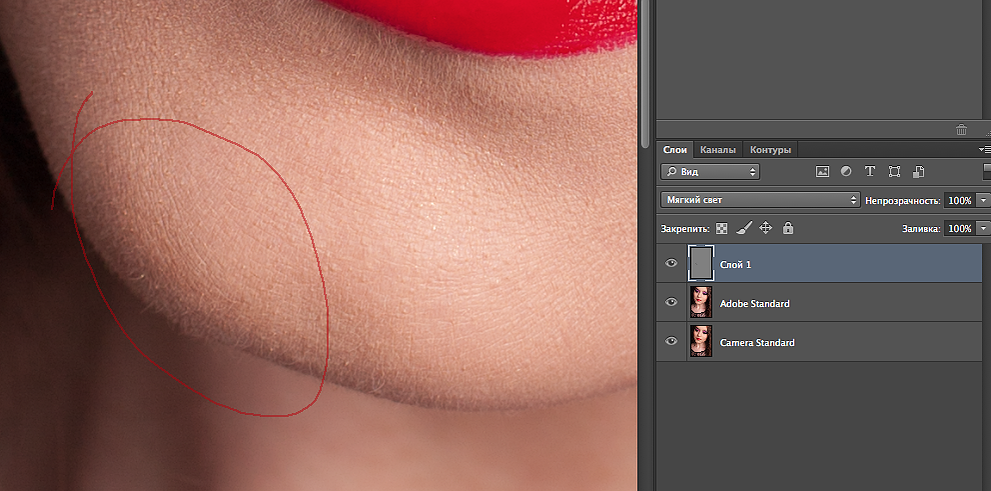991x491 pixels.
Task: Click the canvas vertical scrollbar handle
Action: tap(645, 74)
